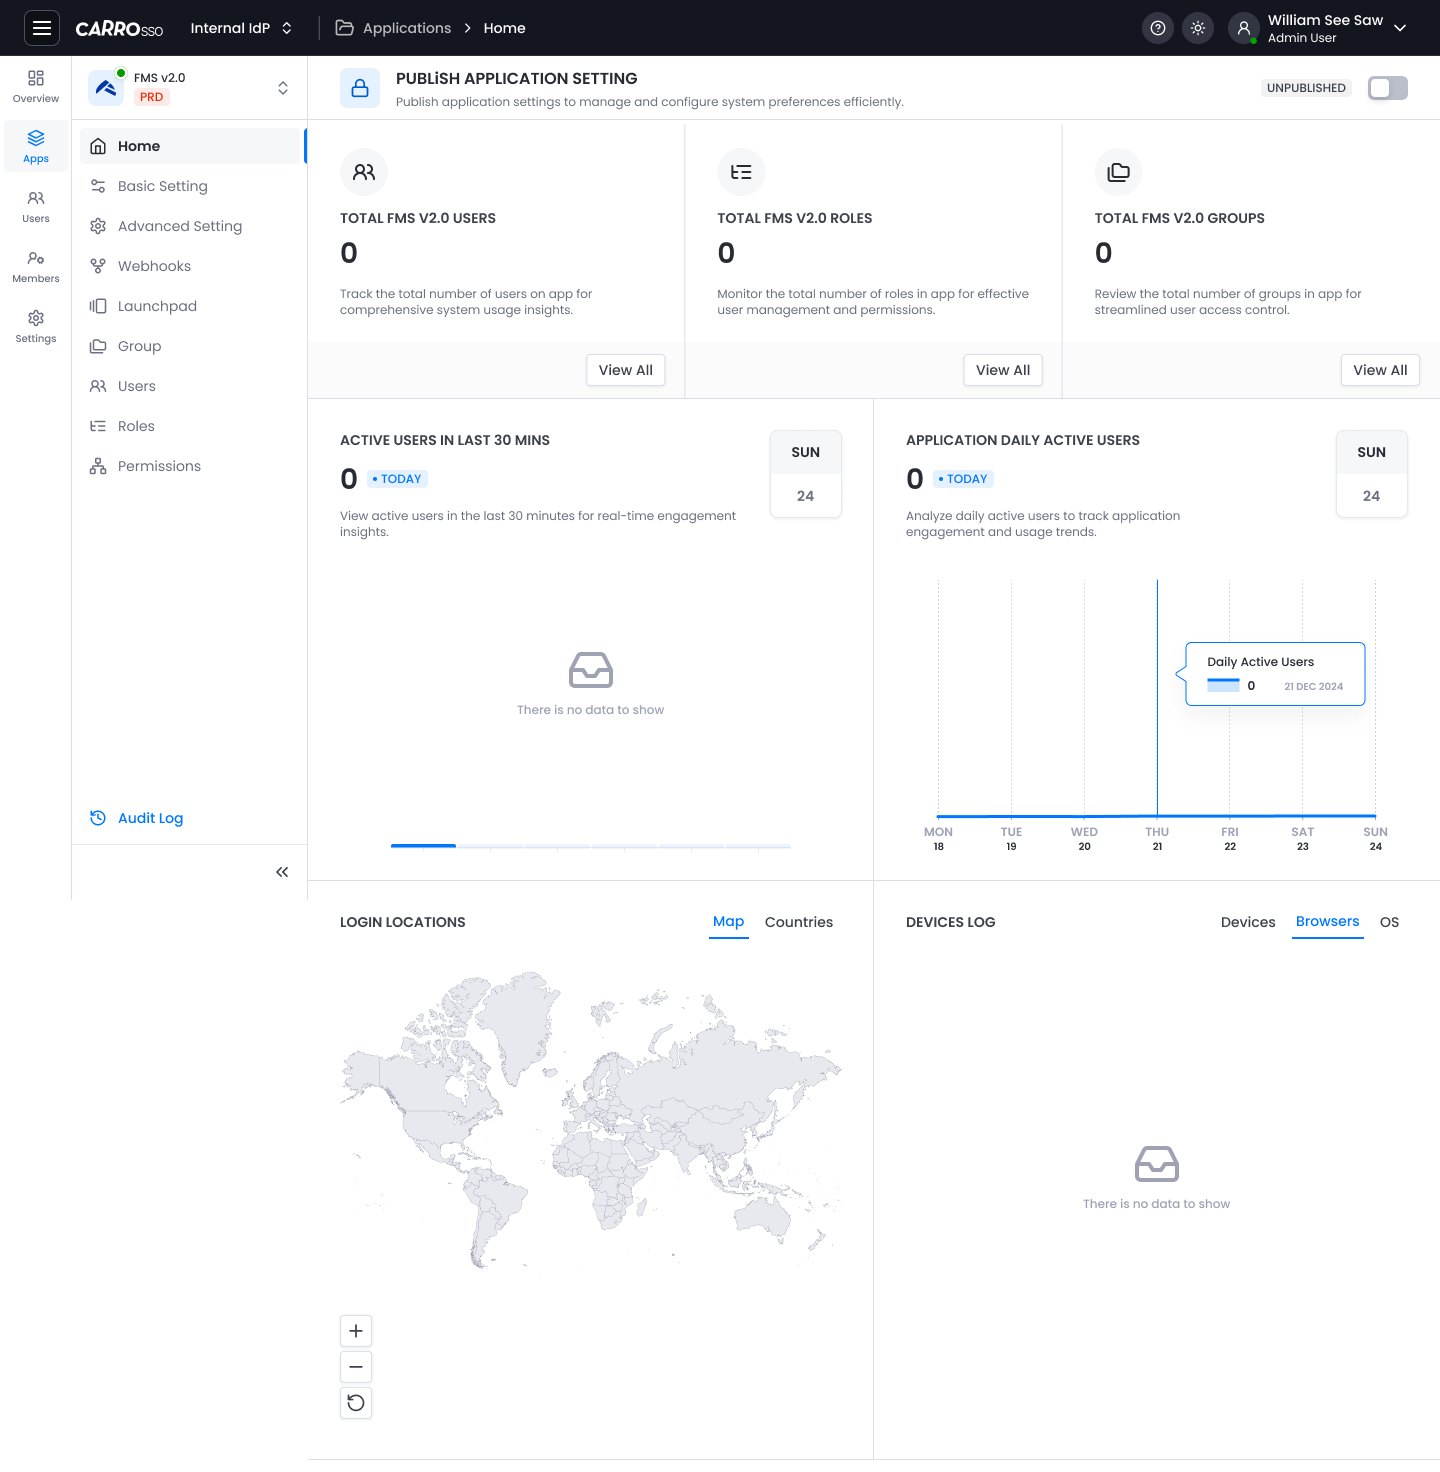Image resolution: width=1440 pixels, height=1472 pixels.
Task: Open the Audit Log link
Action: tap(150, 818)
